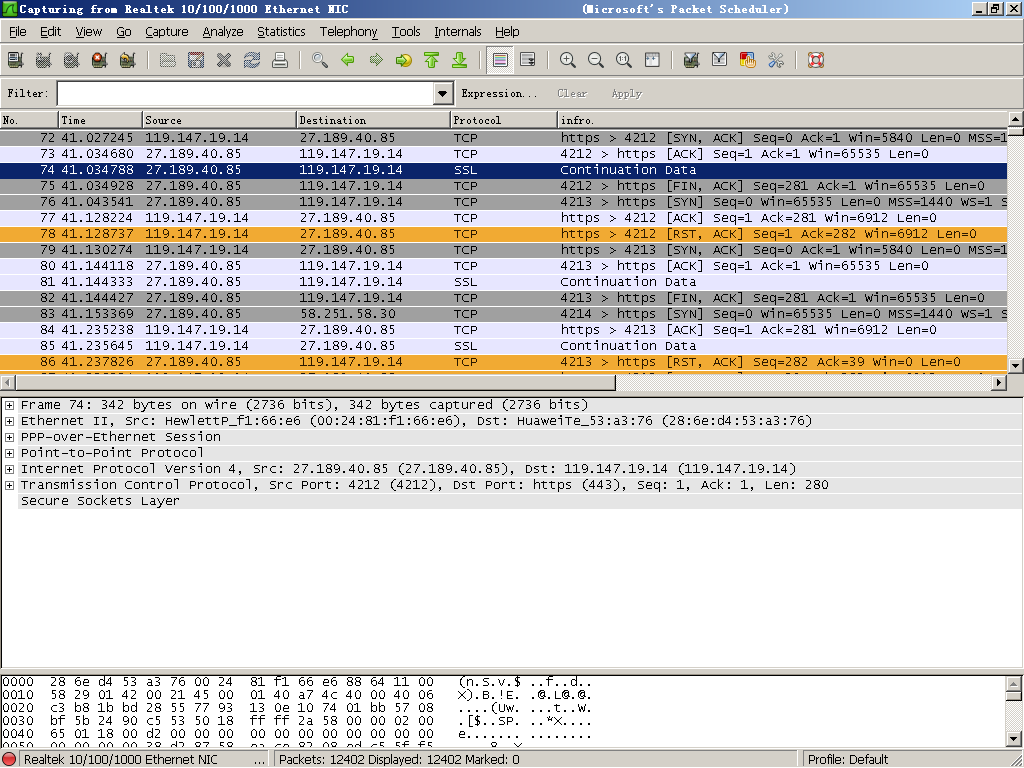Expand Point-to-Point Protocol node

[9, 453]
